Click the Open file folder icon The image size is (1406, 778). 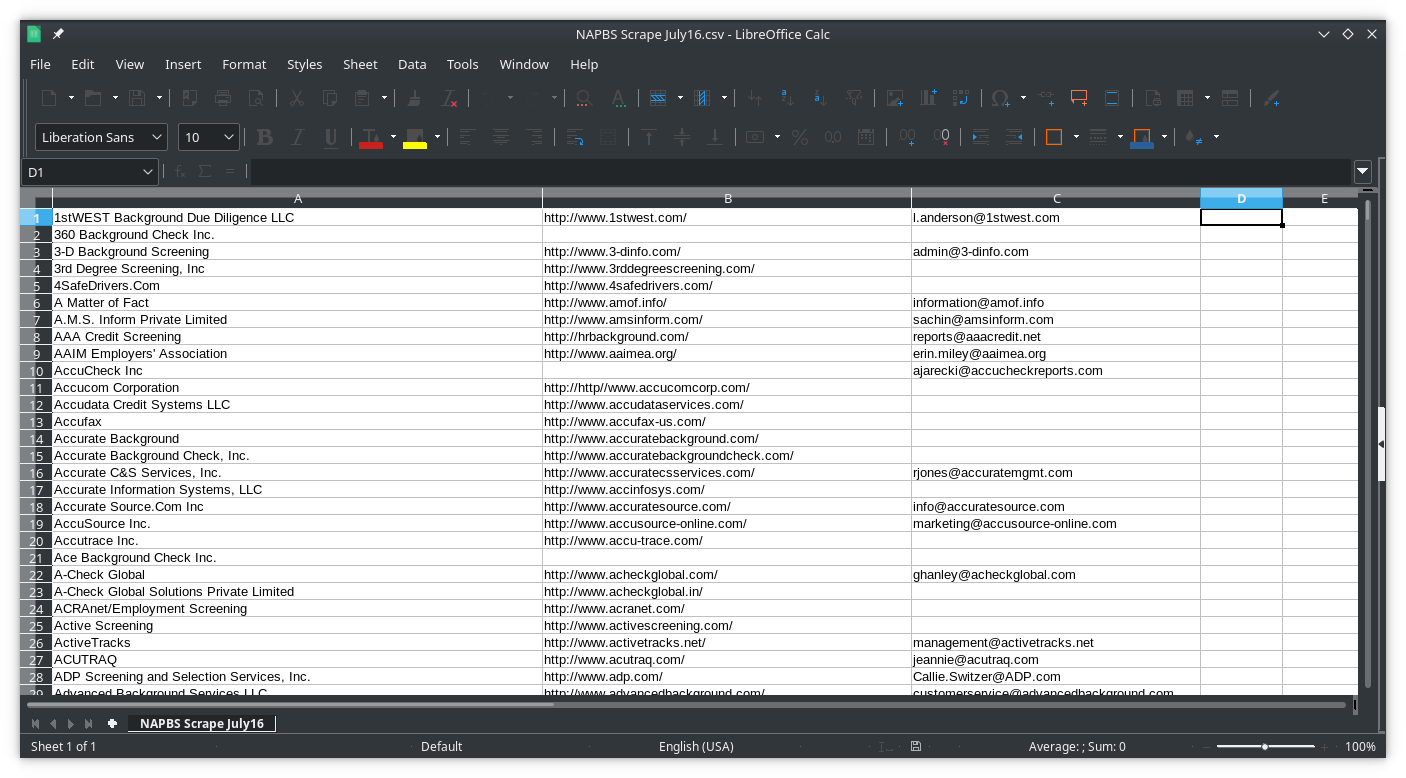[93, 98]
